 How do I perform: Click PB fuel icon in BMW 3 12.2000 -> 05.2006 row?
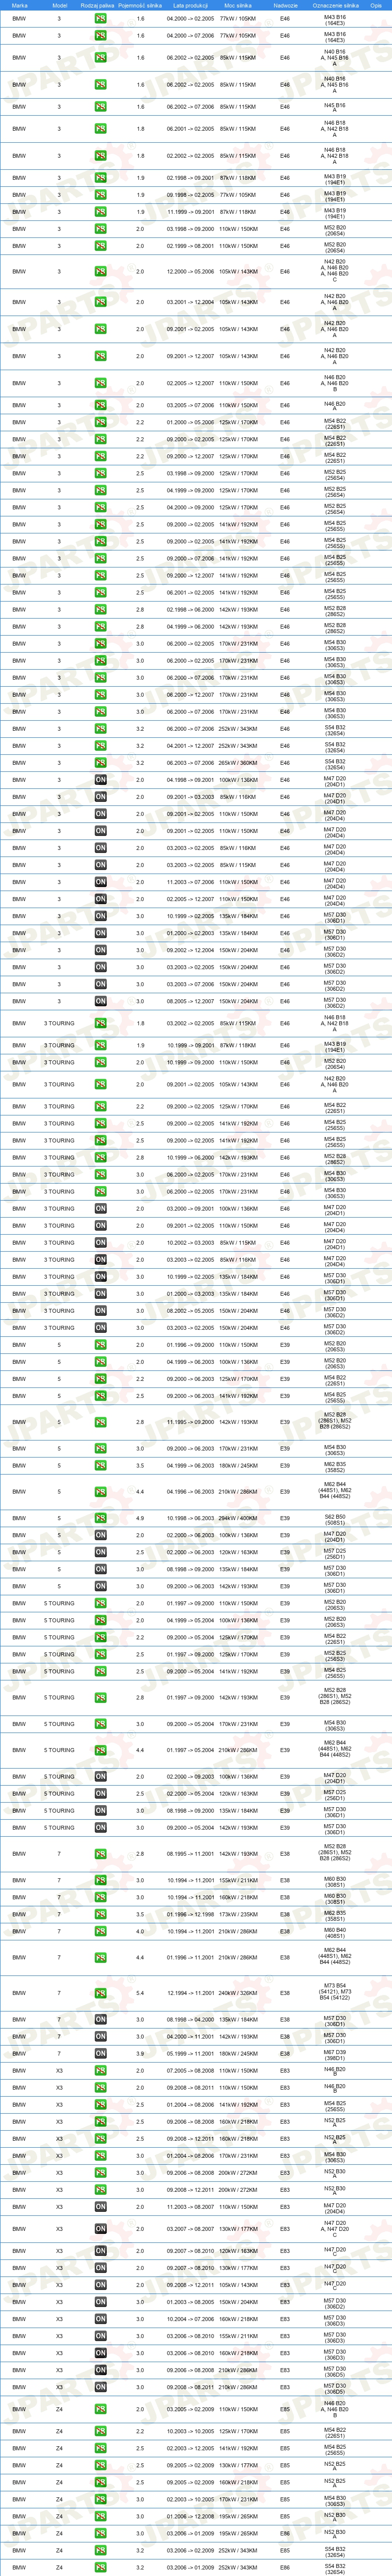coord(101,271)
